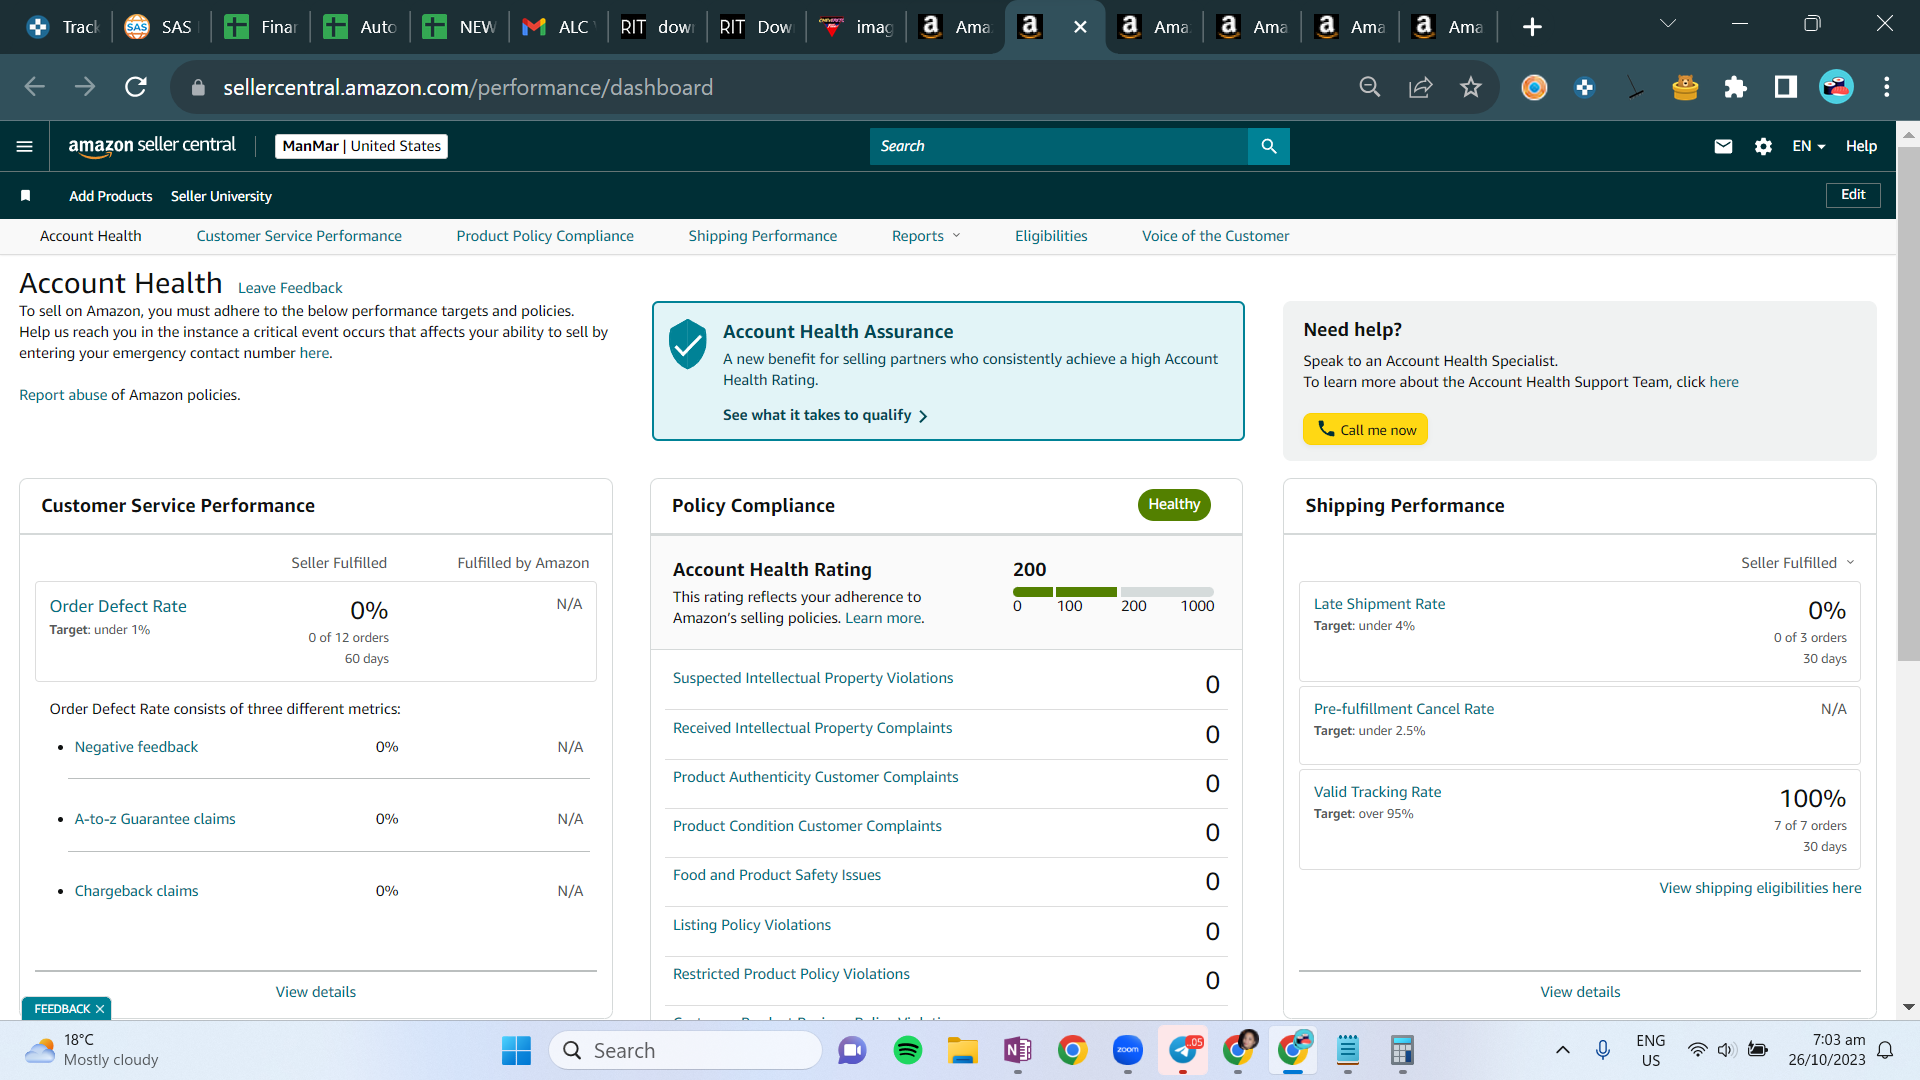Open the settings gear icon
This screenshot has width=1920, height=1080.
[1763, 146]
